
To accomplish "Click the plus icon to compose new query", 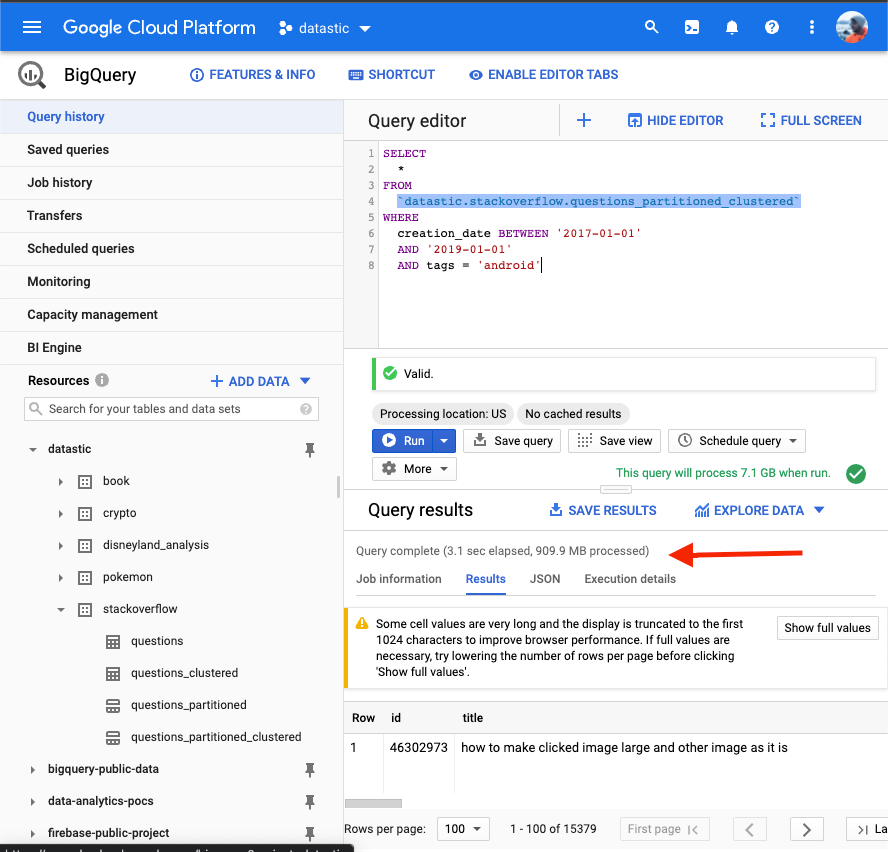I will [x=584, y=120].
